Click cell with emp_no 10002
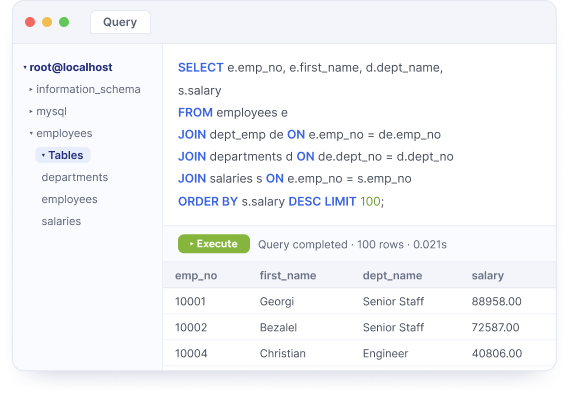569x396 pixels. coord(191,327)
